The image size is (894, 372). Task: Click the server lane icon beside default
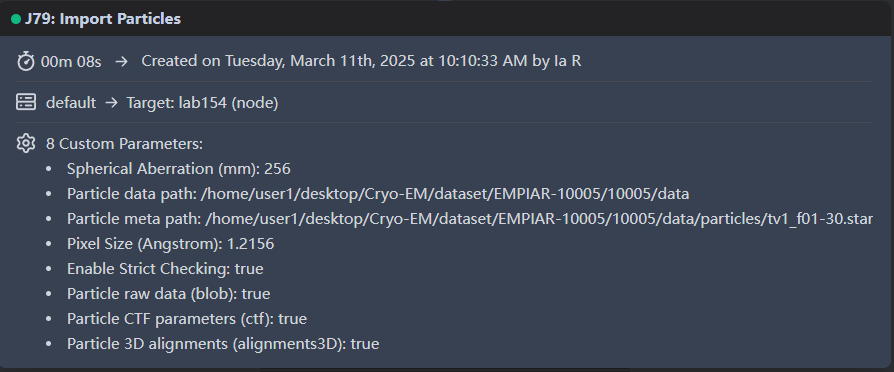(26, 102)
